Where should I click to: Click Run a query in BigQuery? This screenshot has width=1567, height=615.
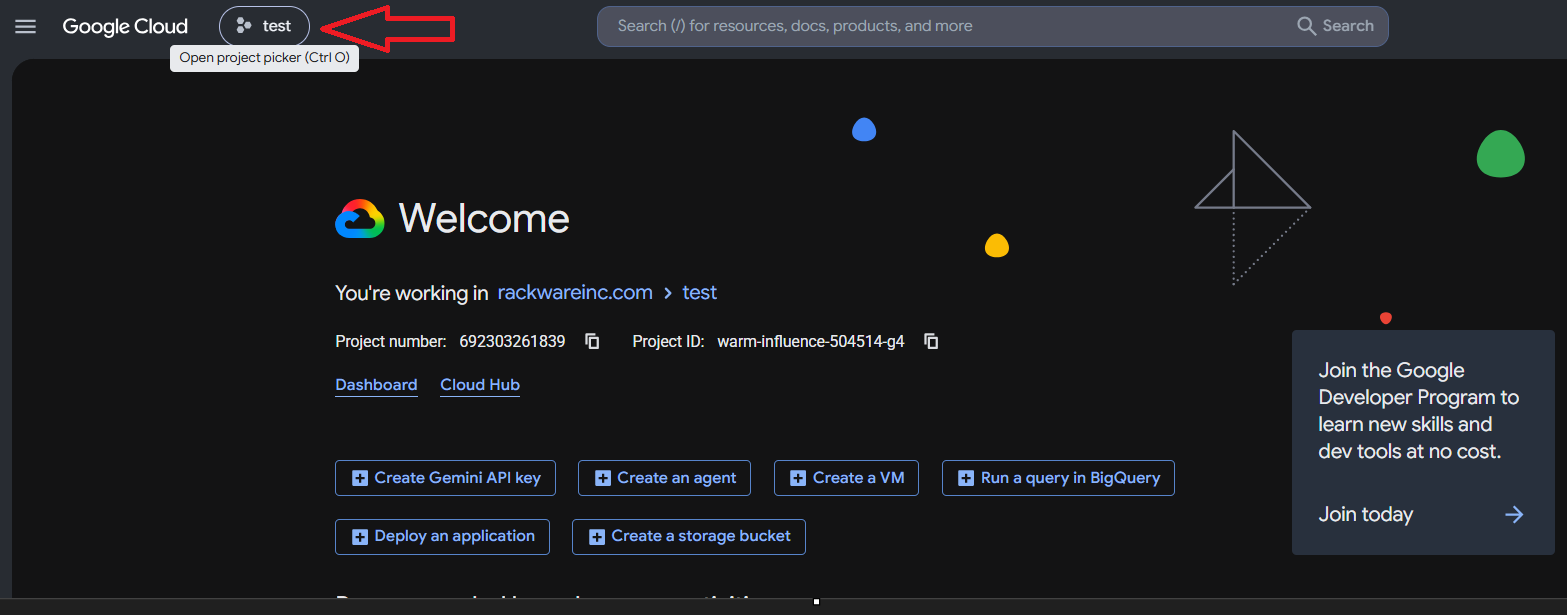click(x=1058, y=478)
